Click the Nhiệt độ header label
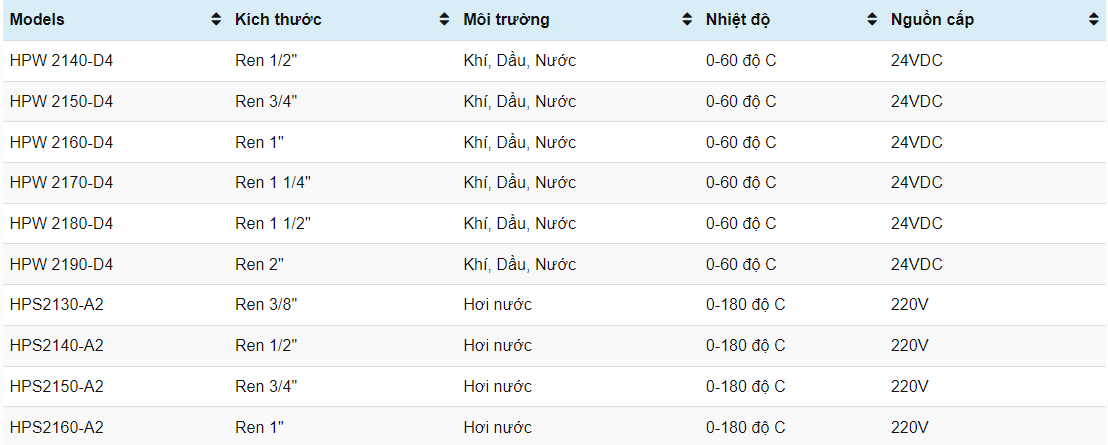The width and height of the screenshot is (1108, 445). tap(738, 20)
